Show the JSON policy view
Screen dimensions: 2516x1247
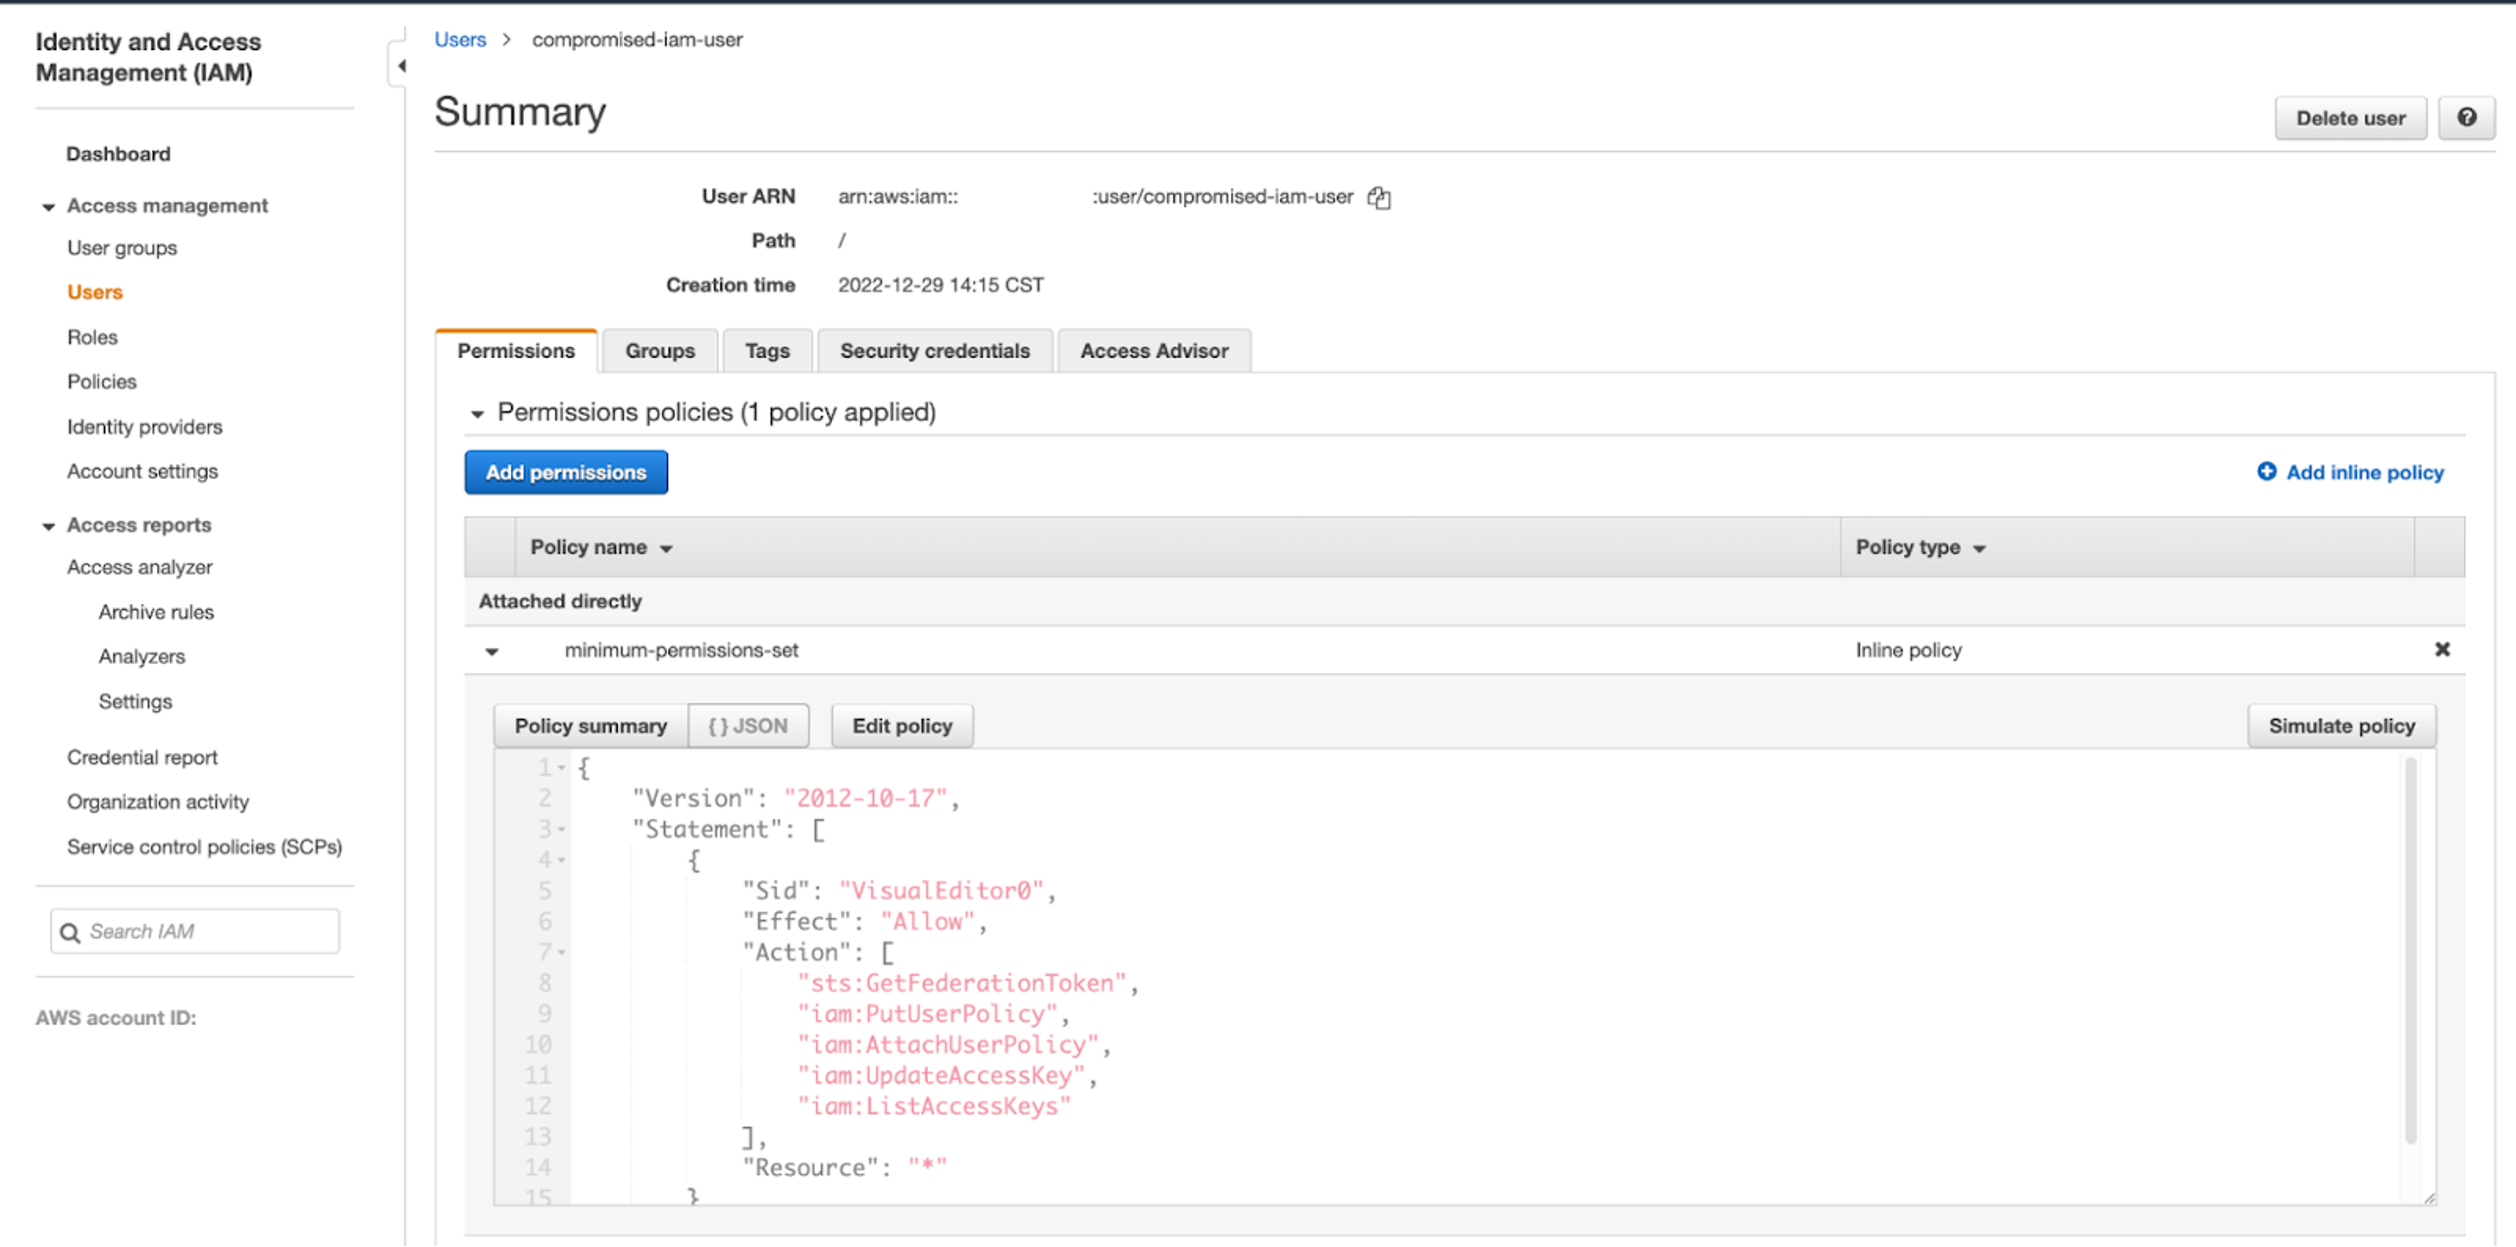pos(748,726)
